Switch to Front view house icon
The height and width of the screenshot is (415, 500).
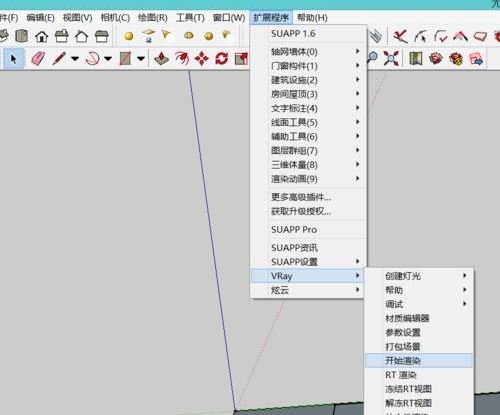point(42,36)
